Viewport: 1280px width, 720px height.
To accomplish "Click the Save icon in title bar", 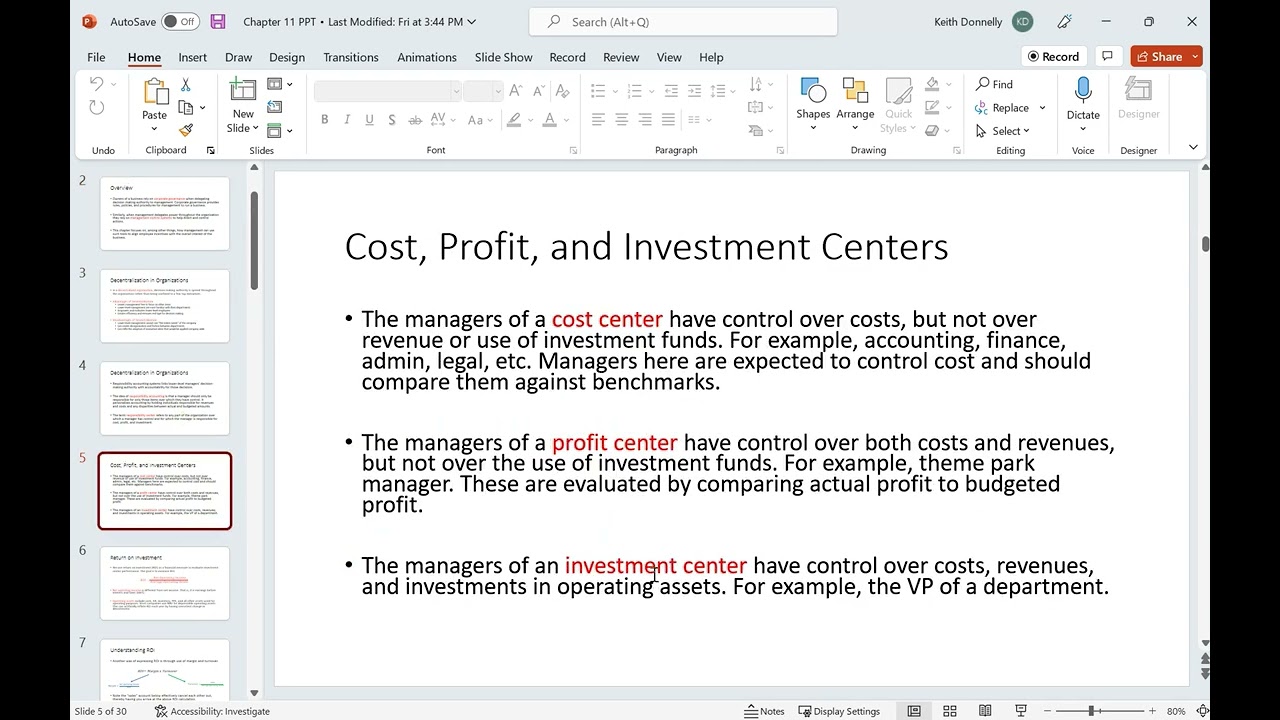I will (x=218, y=21).
